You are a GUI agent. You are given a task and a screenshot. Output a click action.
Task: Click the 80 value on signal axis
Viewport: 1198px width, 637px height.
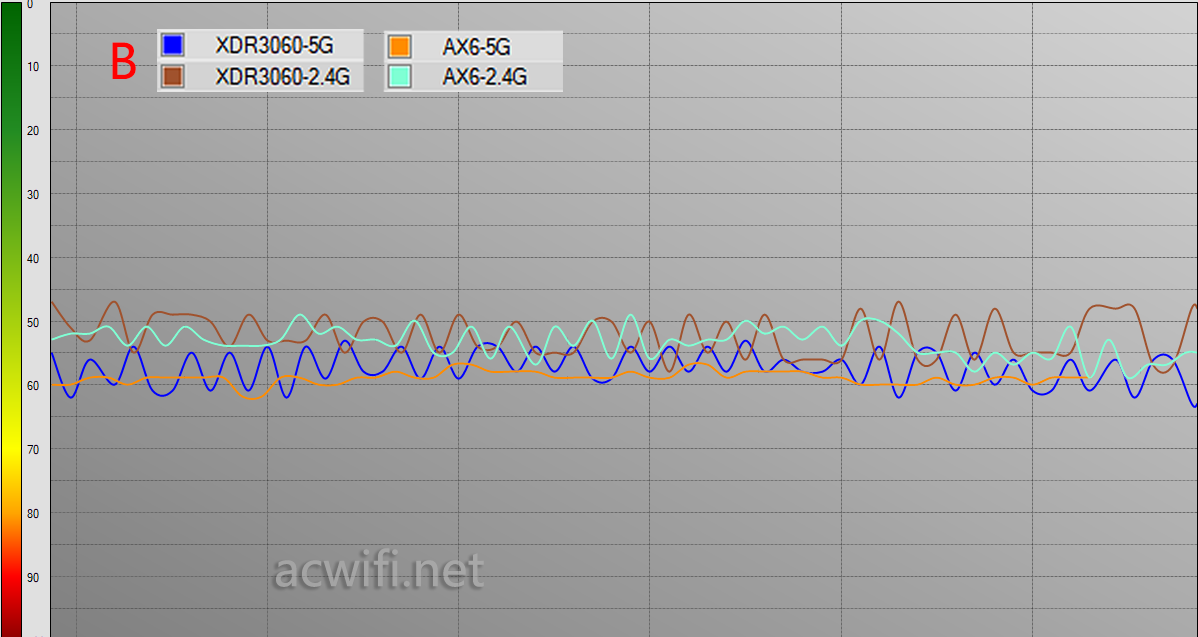(x=33, y=514)
